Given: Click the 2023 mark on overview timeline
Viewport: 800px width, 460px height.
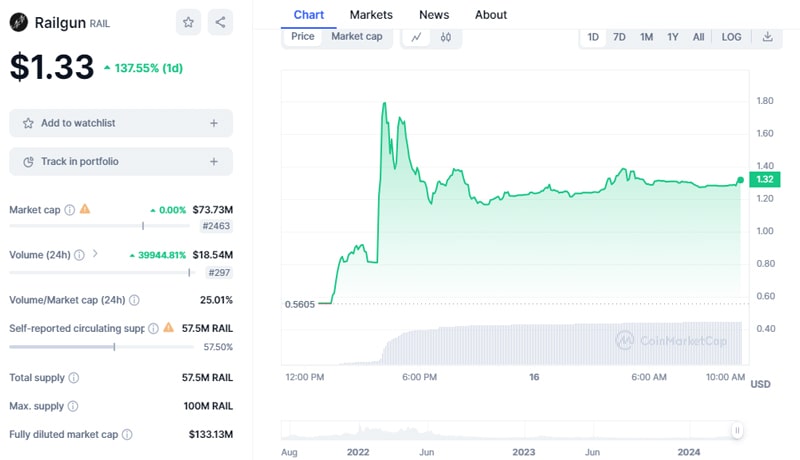Looking at the screenshot, I should [x=523, y=452].
